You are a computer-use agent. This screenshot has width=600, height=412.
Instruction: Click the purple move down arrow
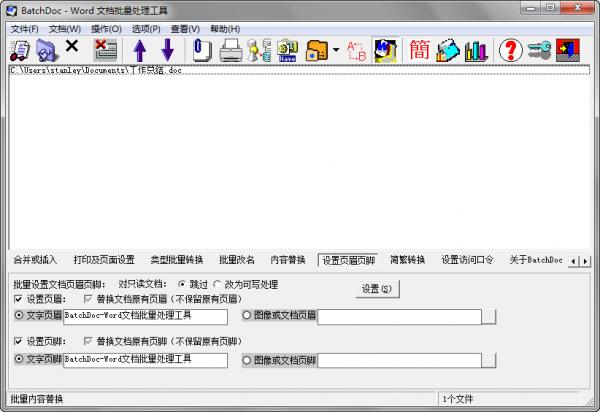(167, 49)
